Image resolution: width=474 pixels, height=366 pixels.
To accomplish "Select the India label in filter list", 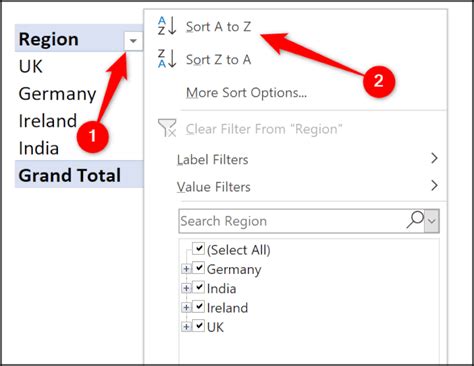I will 221,289.
